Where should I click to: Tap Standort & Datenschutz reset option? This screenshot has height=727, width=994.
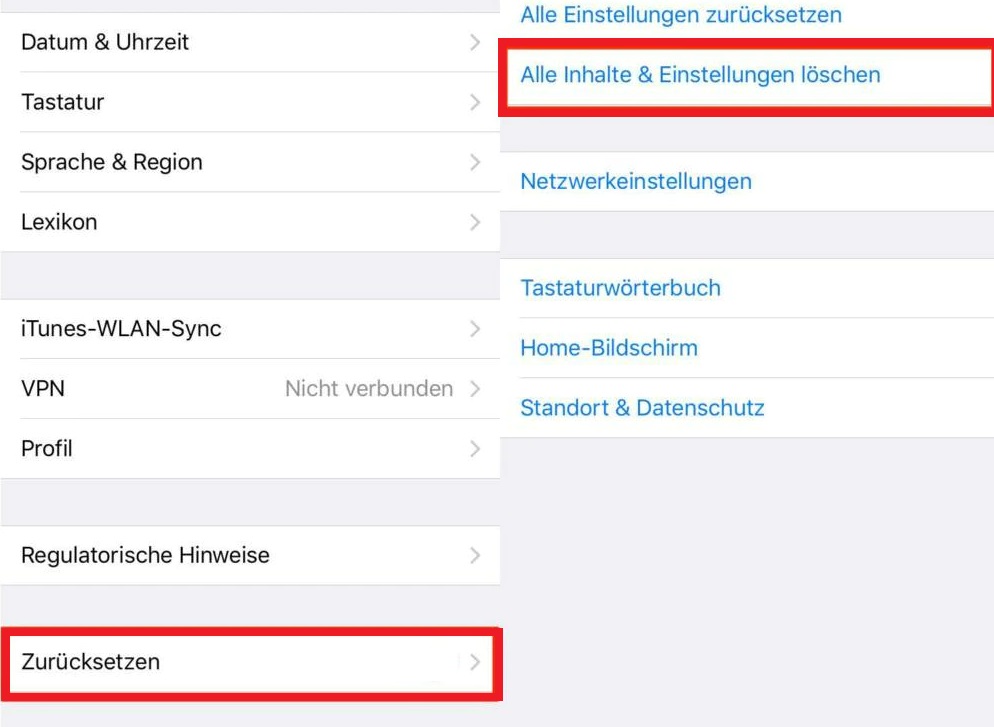tap(642, 408)
